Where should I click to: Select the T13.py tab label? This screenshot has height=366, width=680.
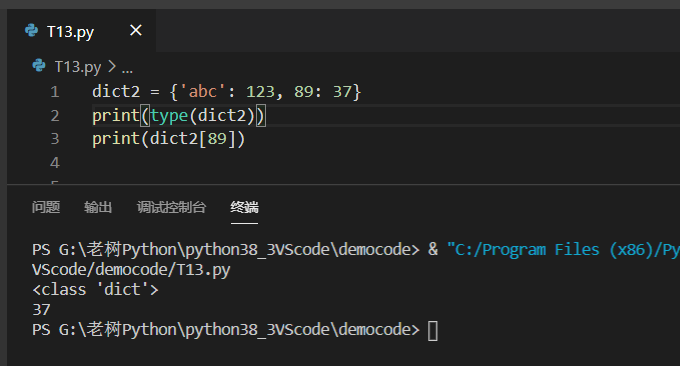coord(70,32)
